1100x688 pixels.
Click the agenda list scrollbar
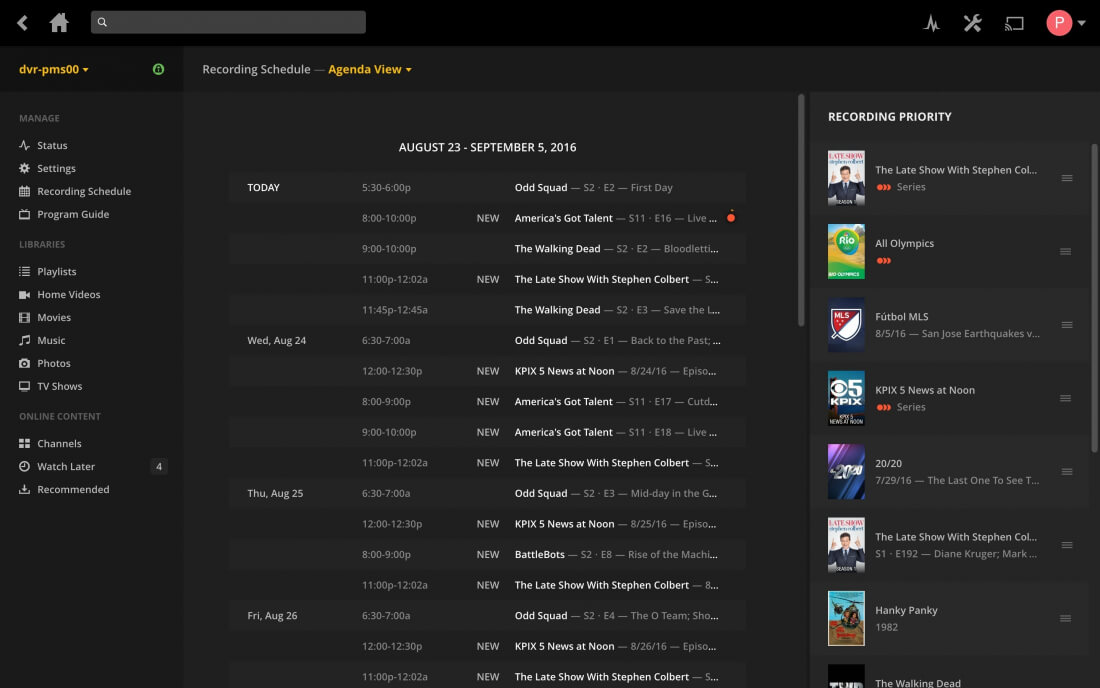tap(801, 210)
